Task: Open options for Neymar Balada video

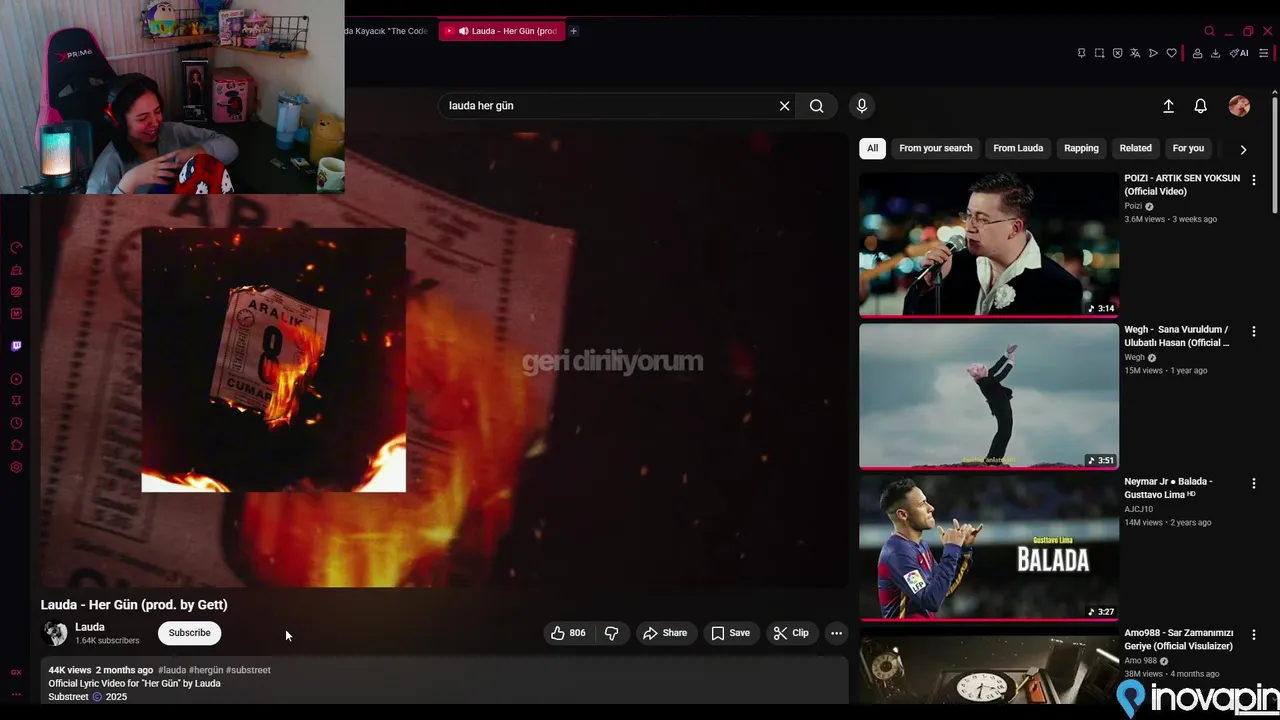Action: click(x=1253, y=483)
